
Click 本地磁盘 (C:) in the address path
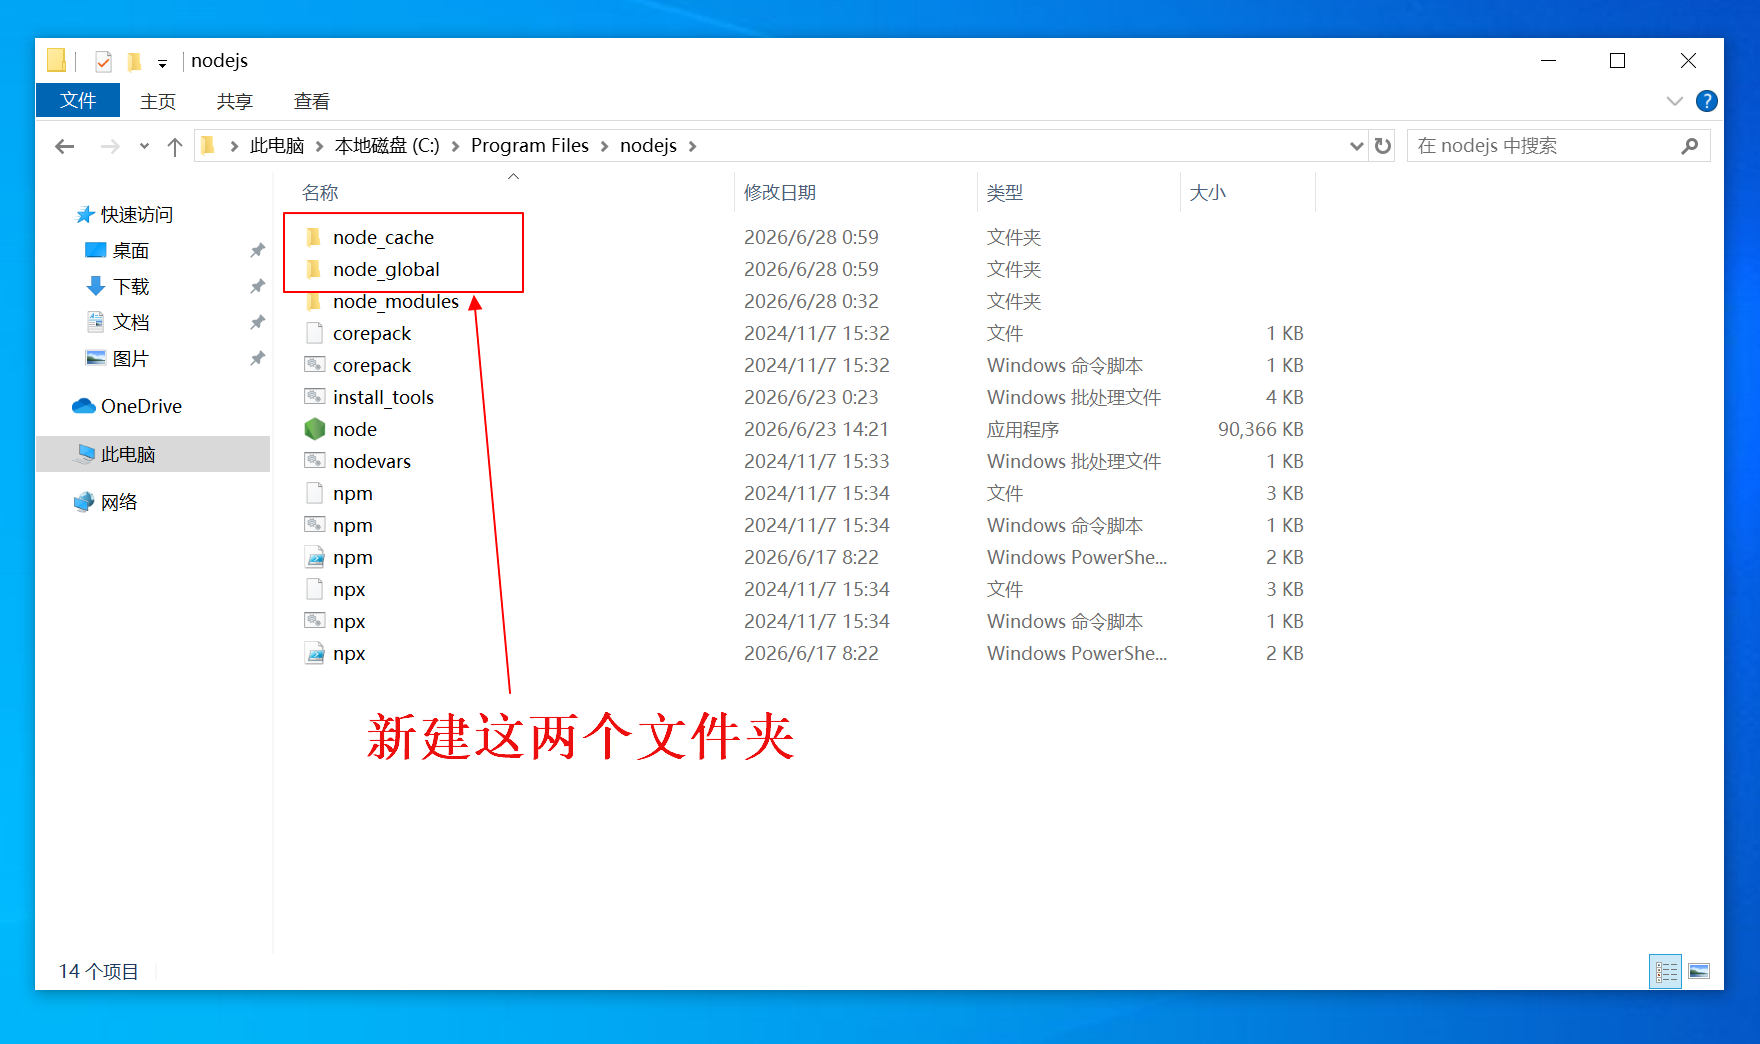pos(387,146)
